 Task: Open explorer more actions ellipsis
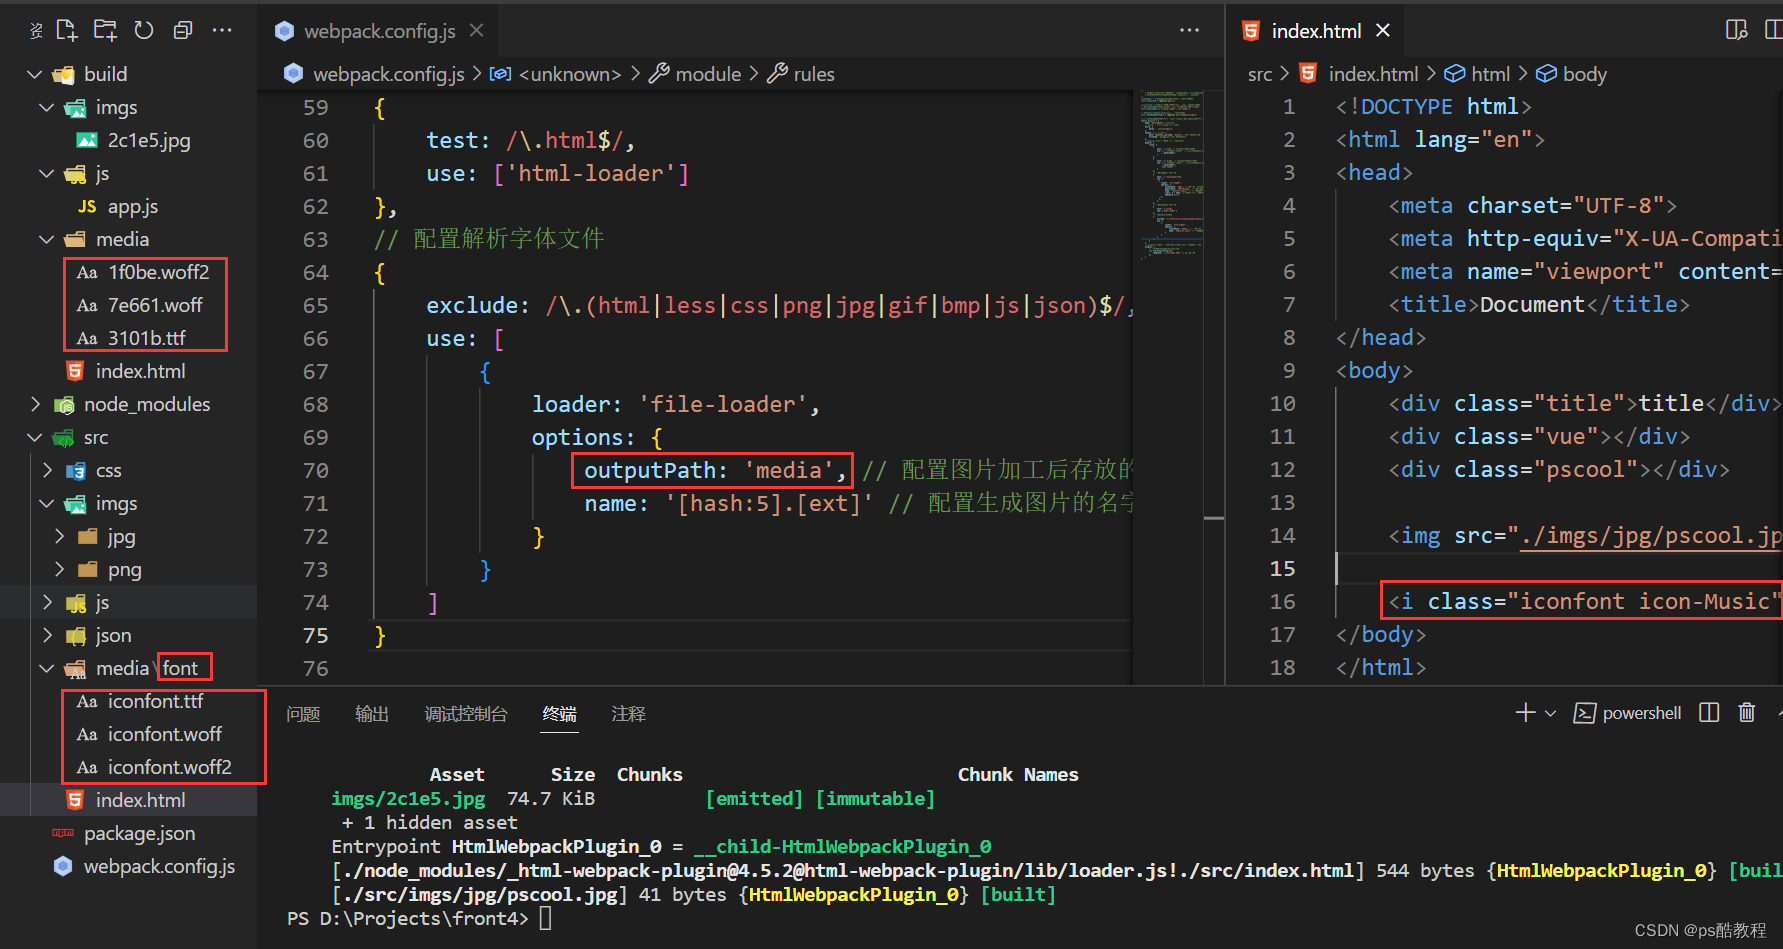(x=222, y=31)
